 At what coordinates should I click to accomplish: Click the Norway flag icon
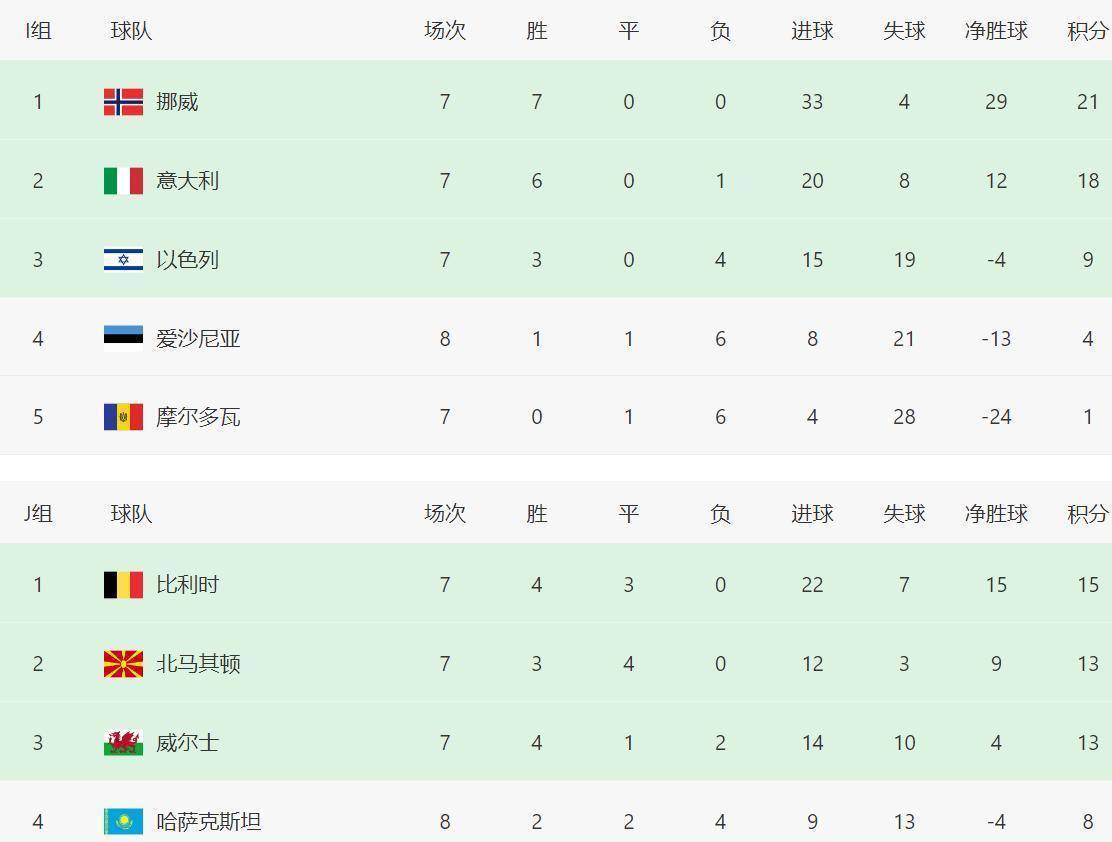pos(123,102)
